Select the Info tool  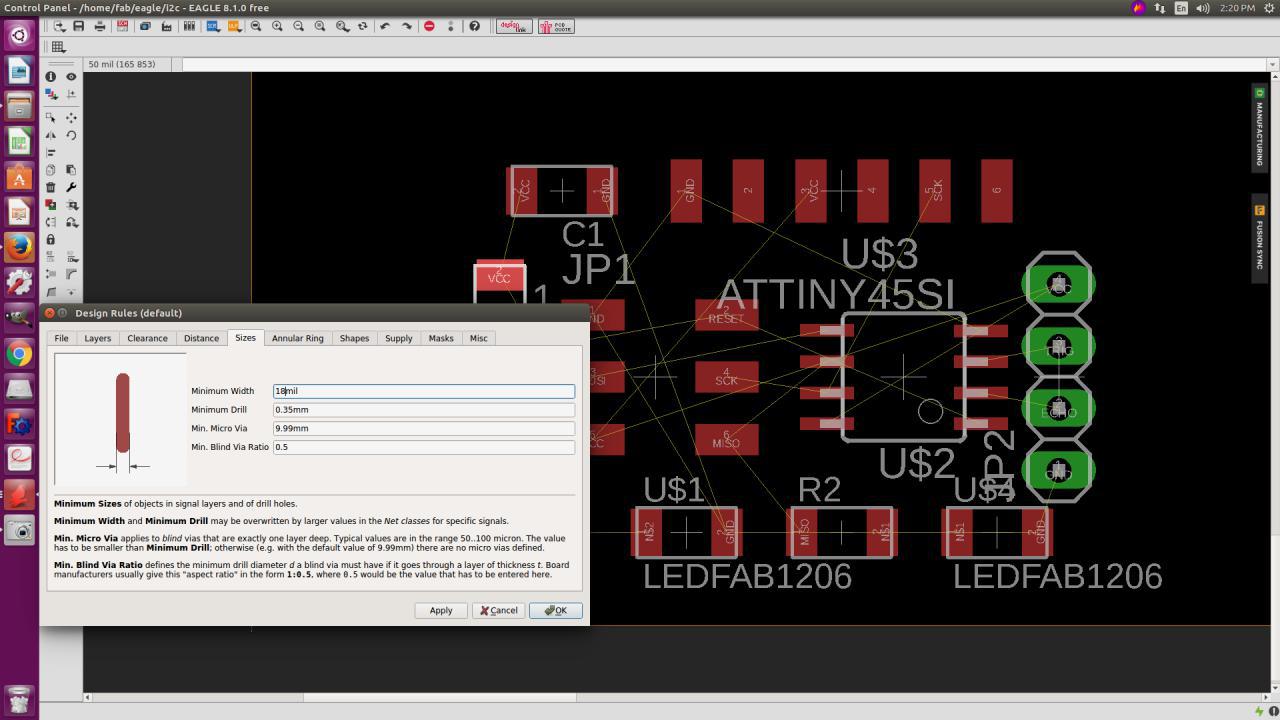tap(50, 76)
